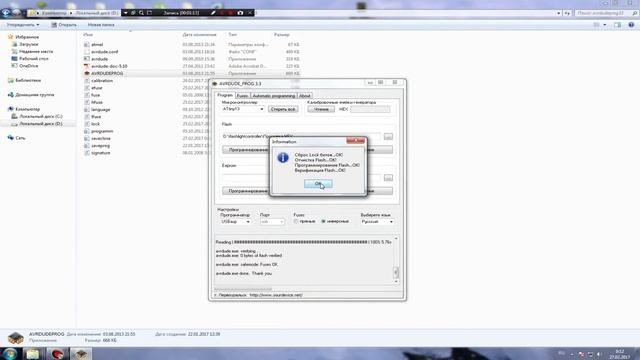The width and height of the screenshot is (640, 360).
Task: Open the About tab in AVRDUDE_PROG
Action: 304,96
